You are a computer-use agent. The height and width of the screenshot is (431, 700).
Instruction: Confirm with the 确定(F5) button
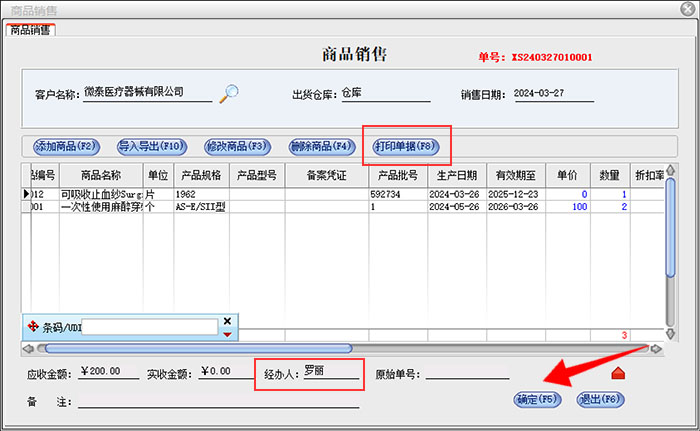[538, 399]
